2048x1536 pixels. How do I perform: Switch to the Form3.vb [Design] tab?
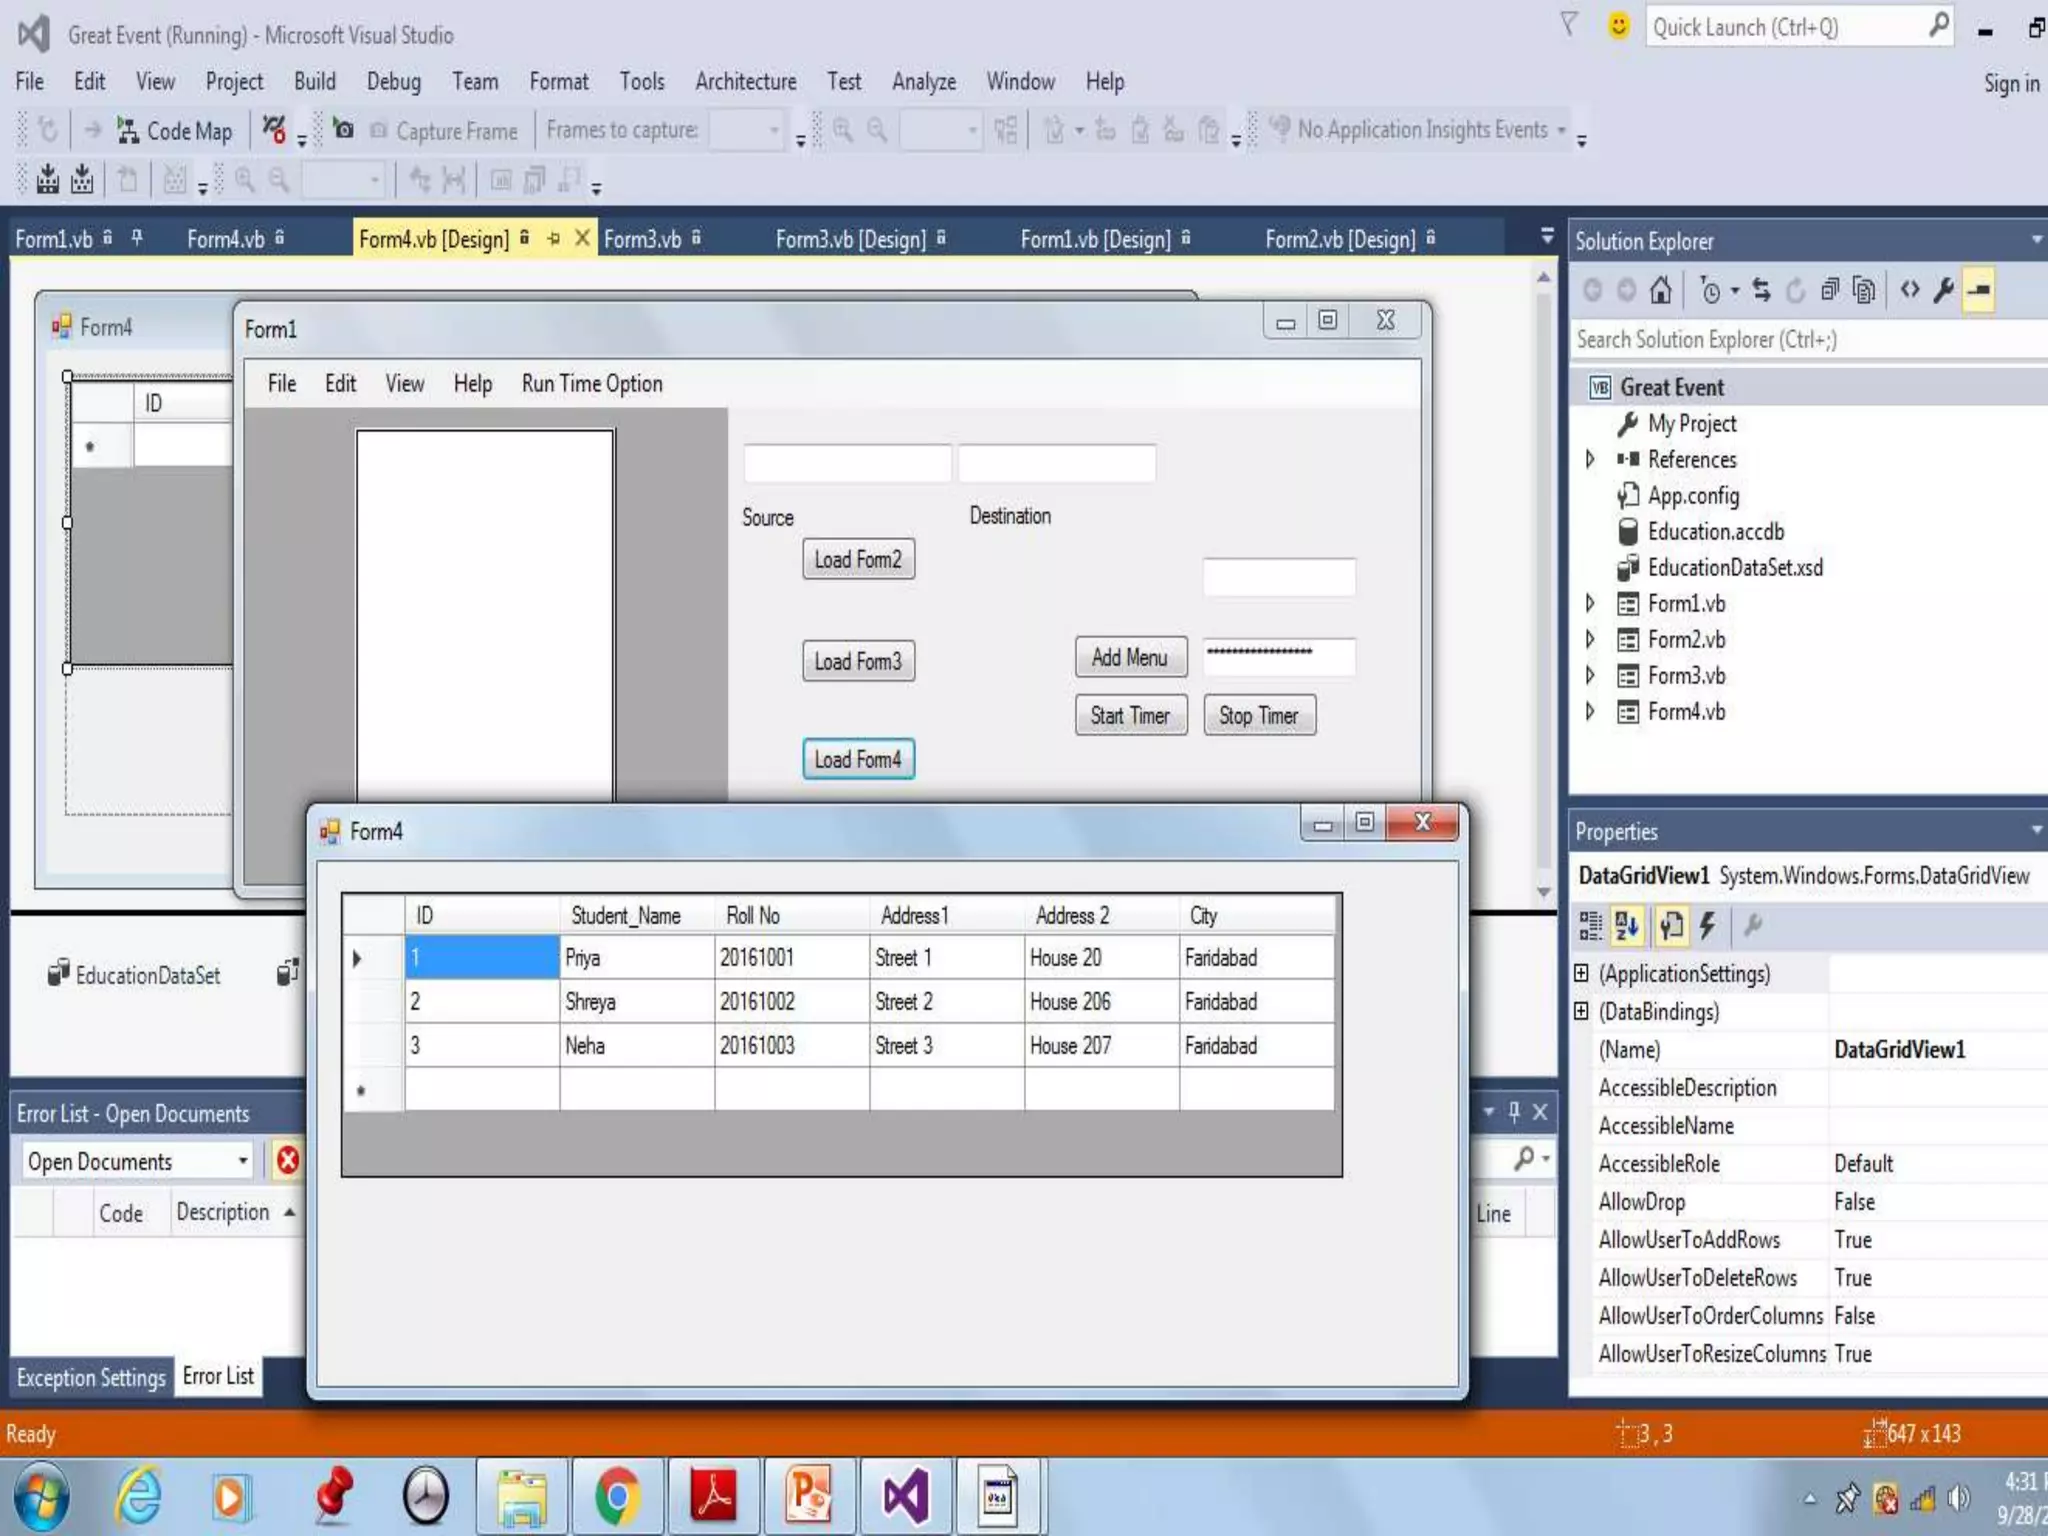click(850, 239)
